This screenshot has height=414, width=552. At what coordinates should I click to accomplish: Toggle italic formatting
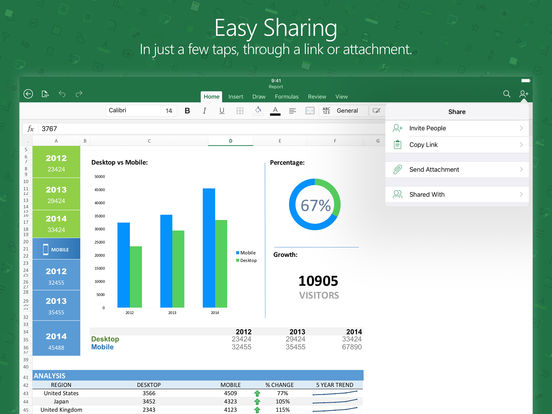coord(204,111)
